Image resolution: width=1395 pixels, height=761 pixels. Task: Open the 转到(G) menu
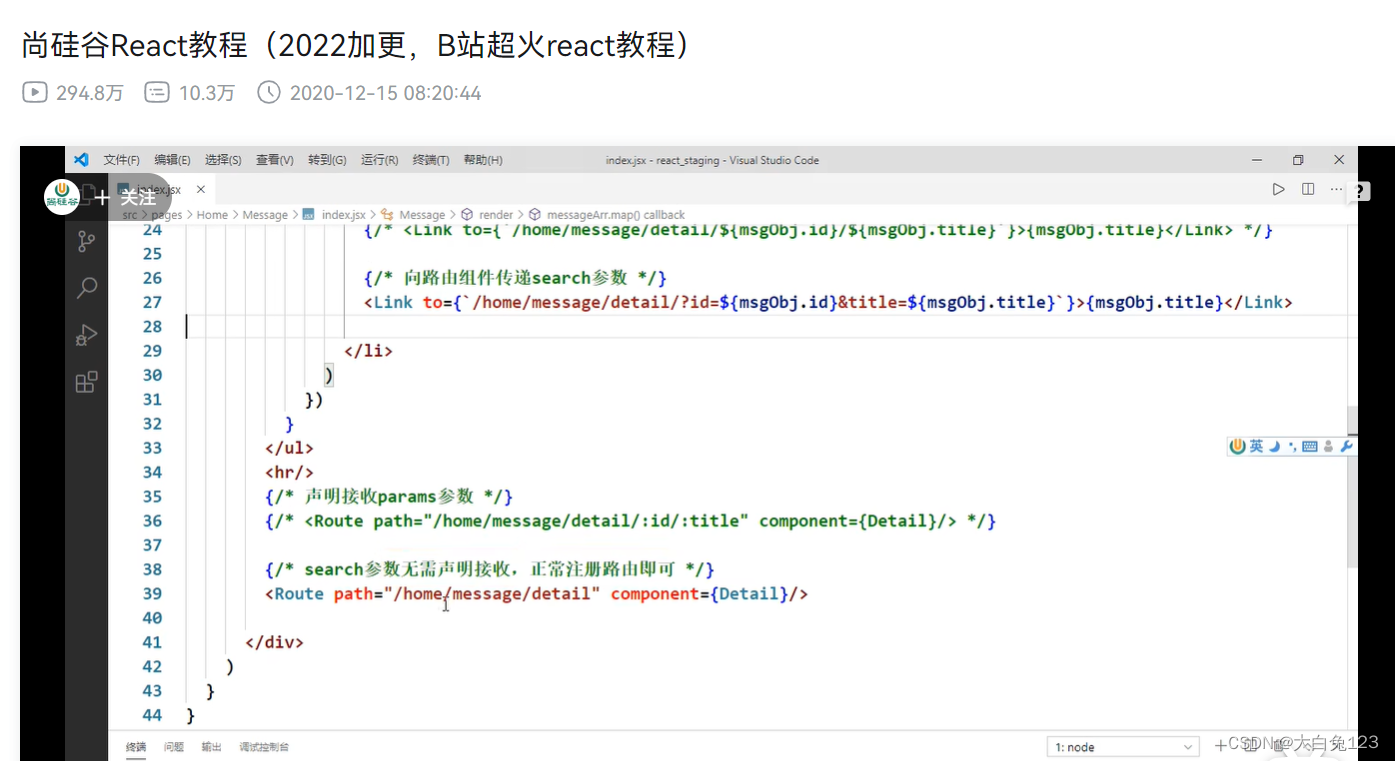click(x=327, y=160)
